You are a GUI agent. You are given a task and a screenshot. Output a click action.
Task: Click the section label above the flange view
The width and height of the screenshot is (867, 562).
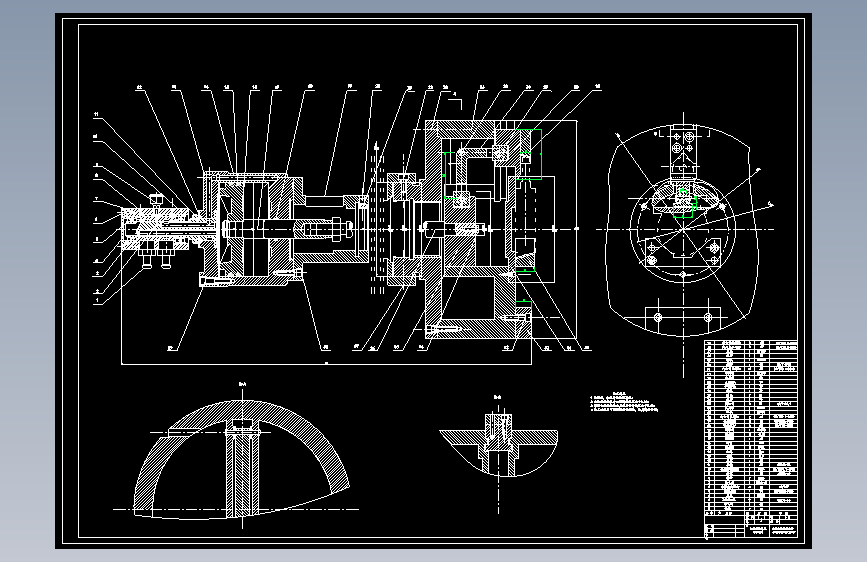[x=498, y=397]
